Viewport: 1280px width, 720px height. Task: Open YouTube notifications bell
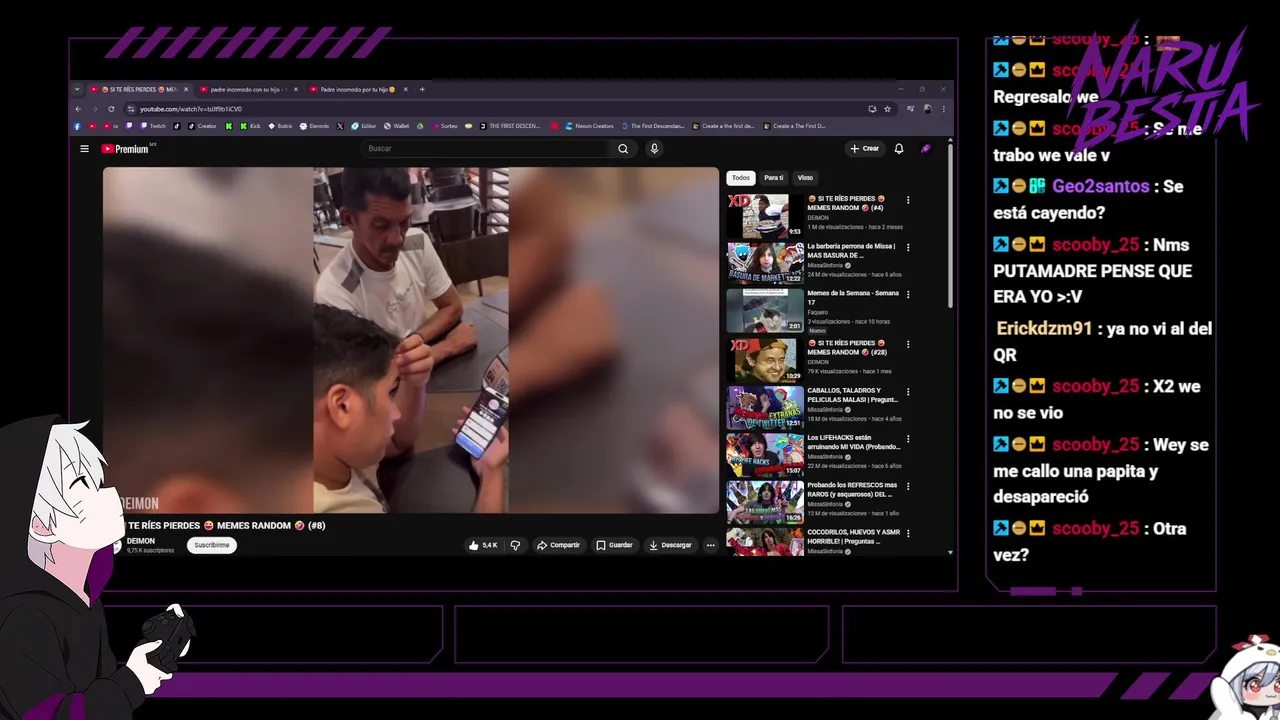click(899, 149)
